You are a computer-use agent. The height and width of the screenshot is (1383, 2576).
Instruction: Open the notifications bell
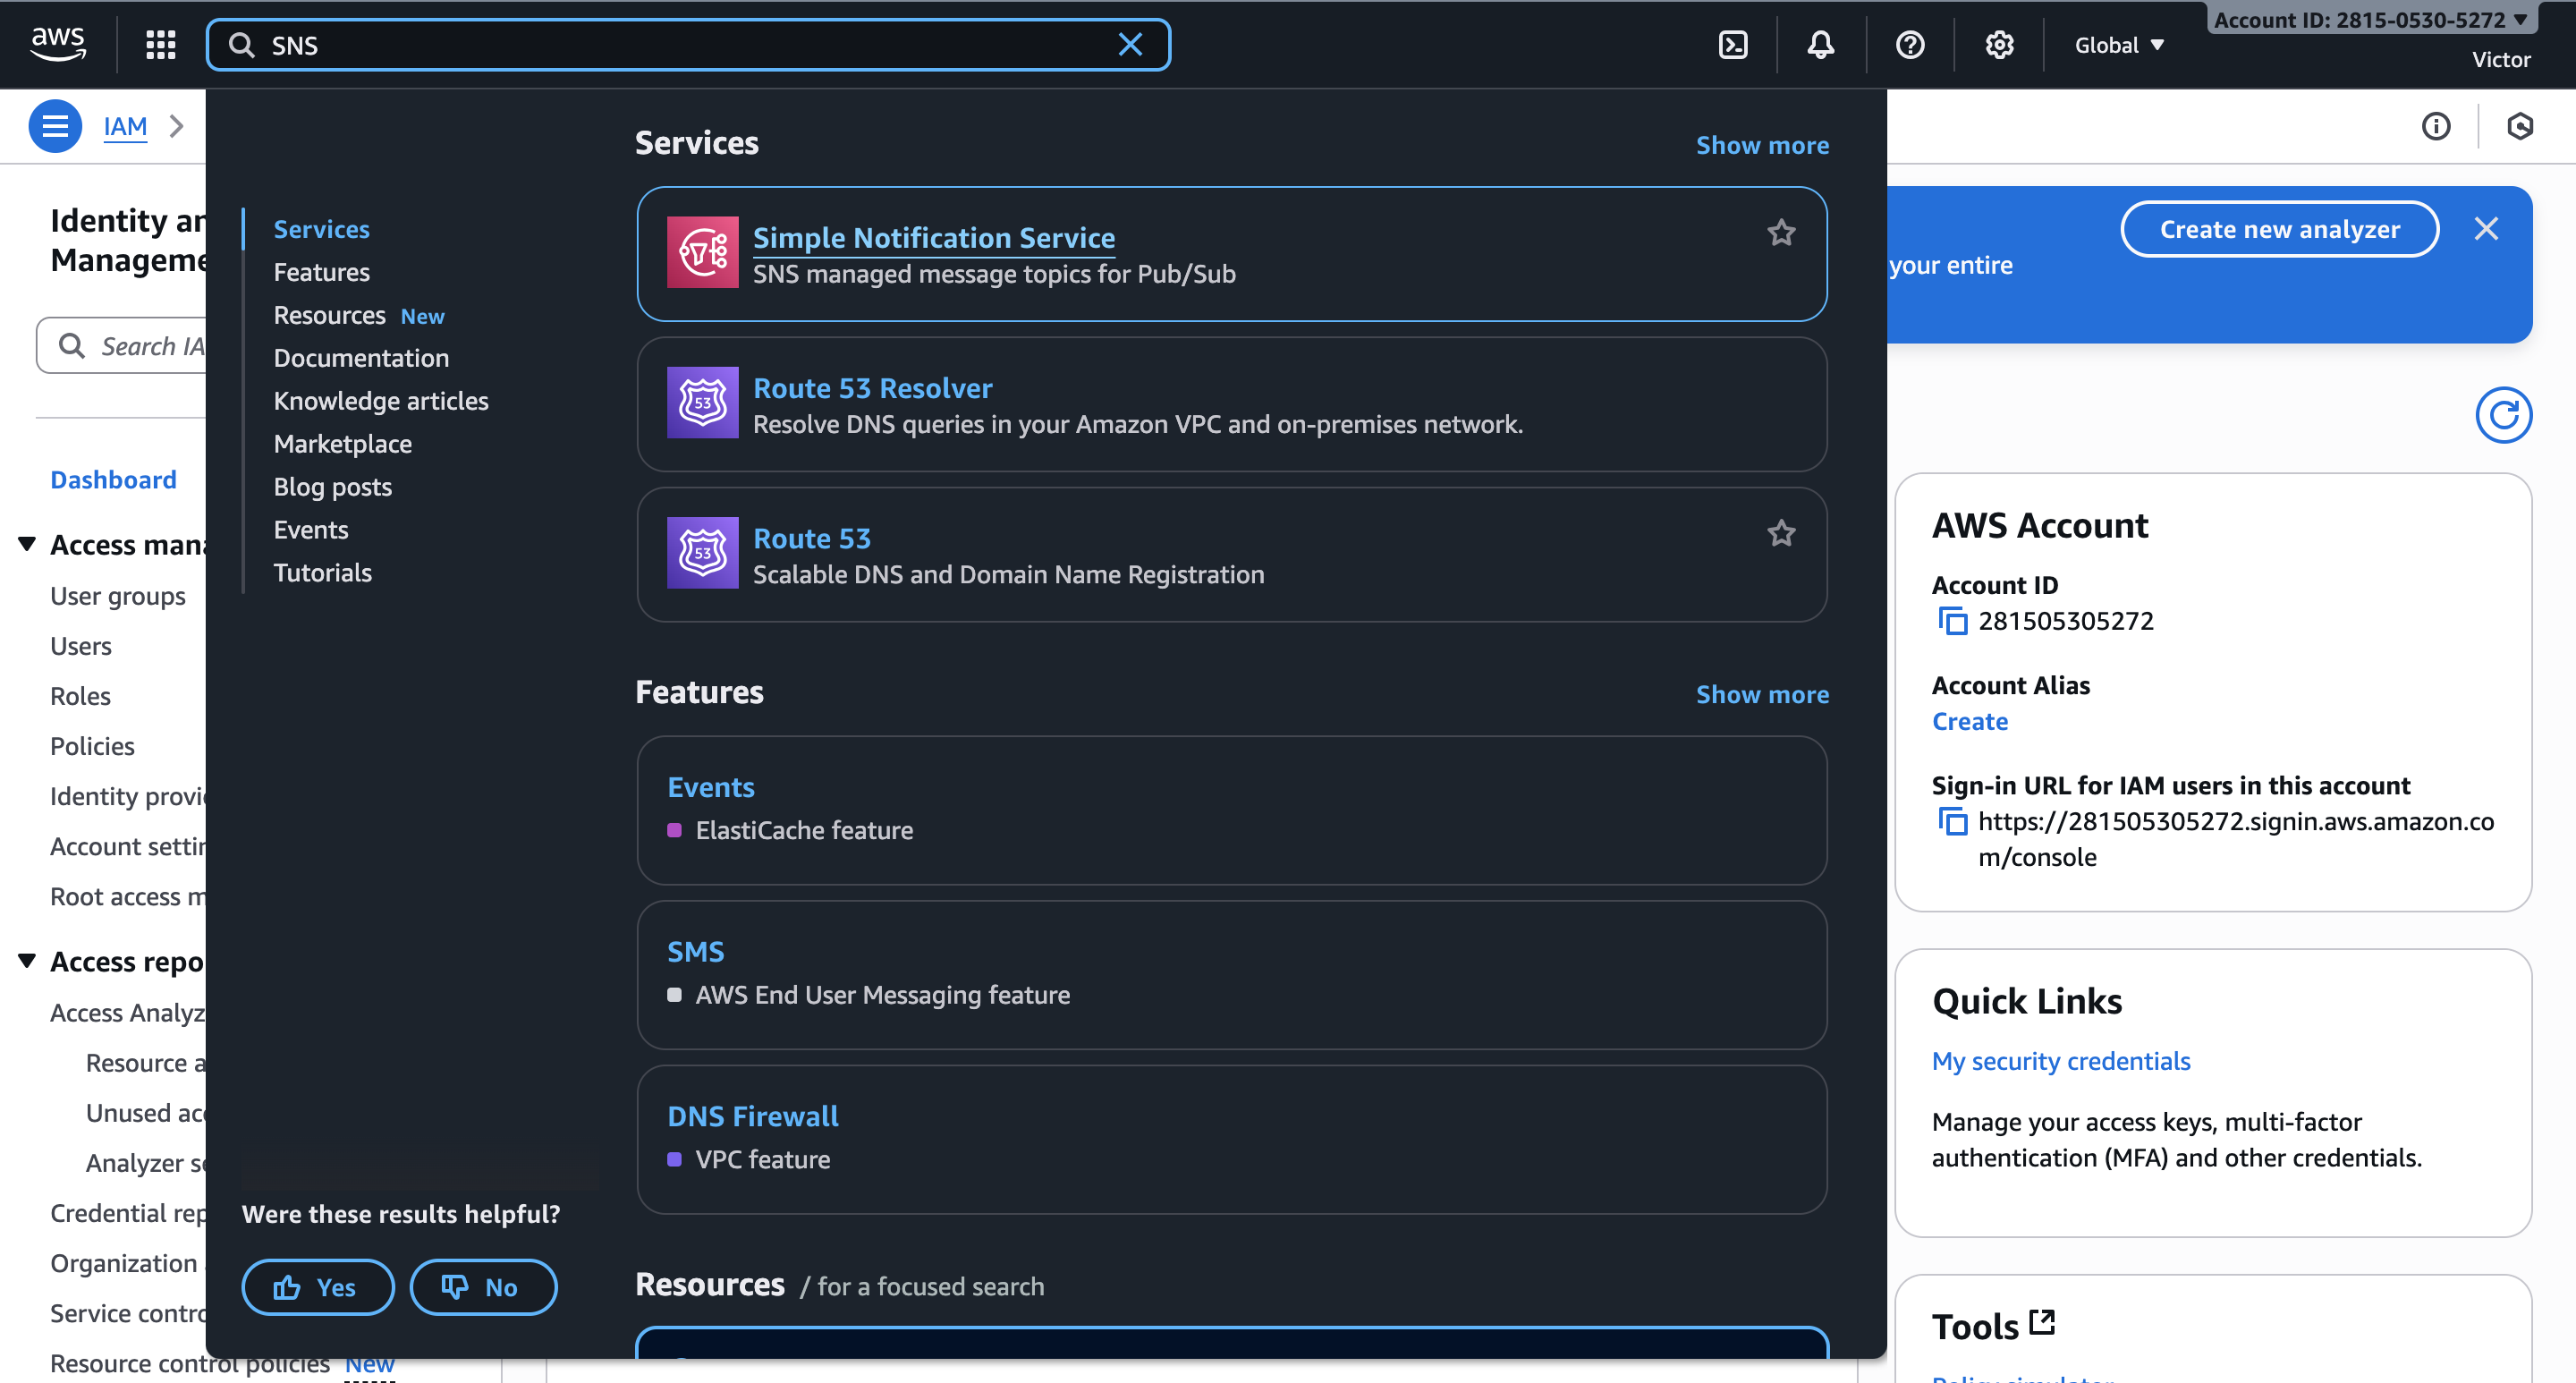coord(1820,45)
